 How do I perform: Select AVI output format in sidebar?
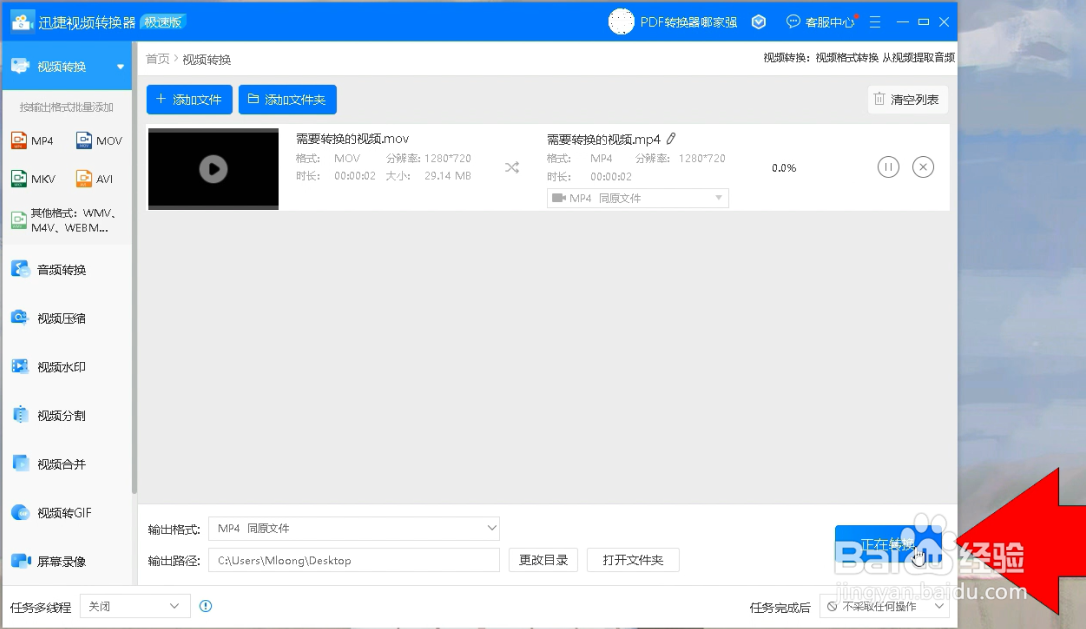point(99,178)
